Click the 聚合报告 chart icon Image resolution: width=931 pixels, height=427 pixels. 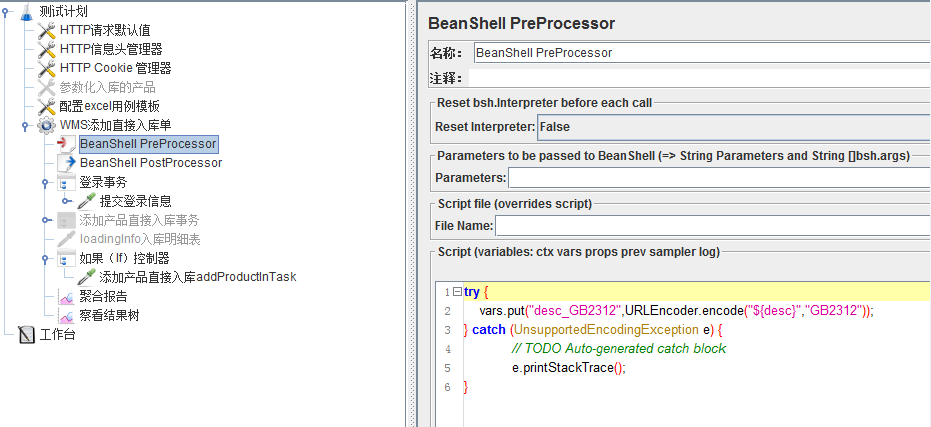point(66,296)
